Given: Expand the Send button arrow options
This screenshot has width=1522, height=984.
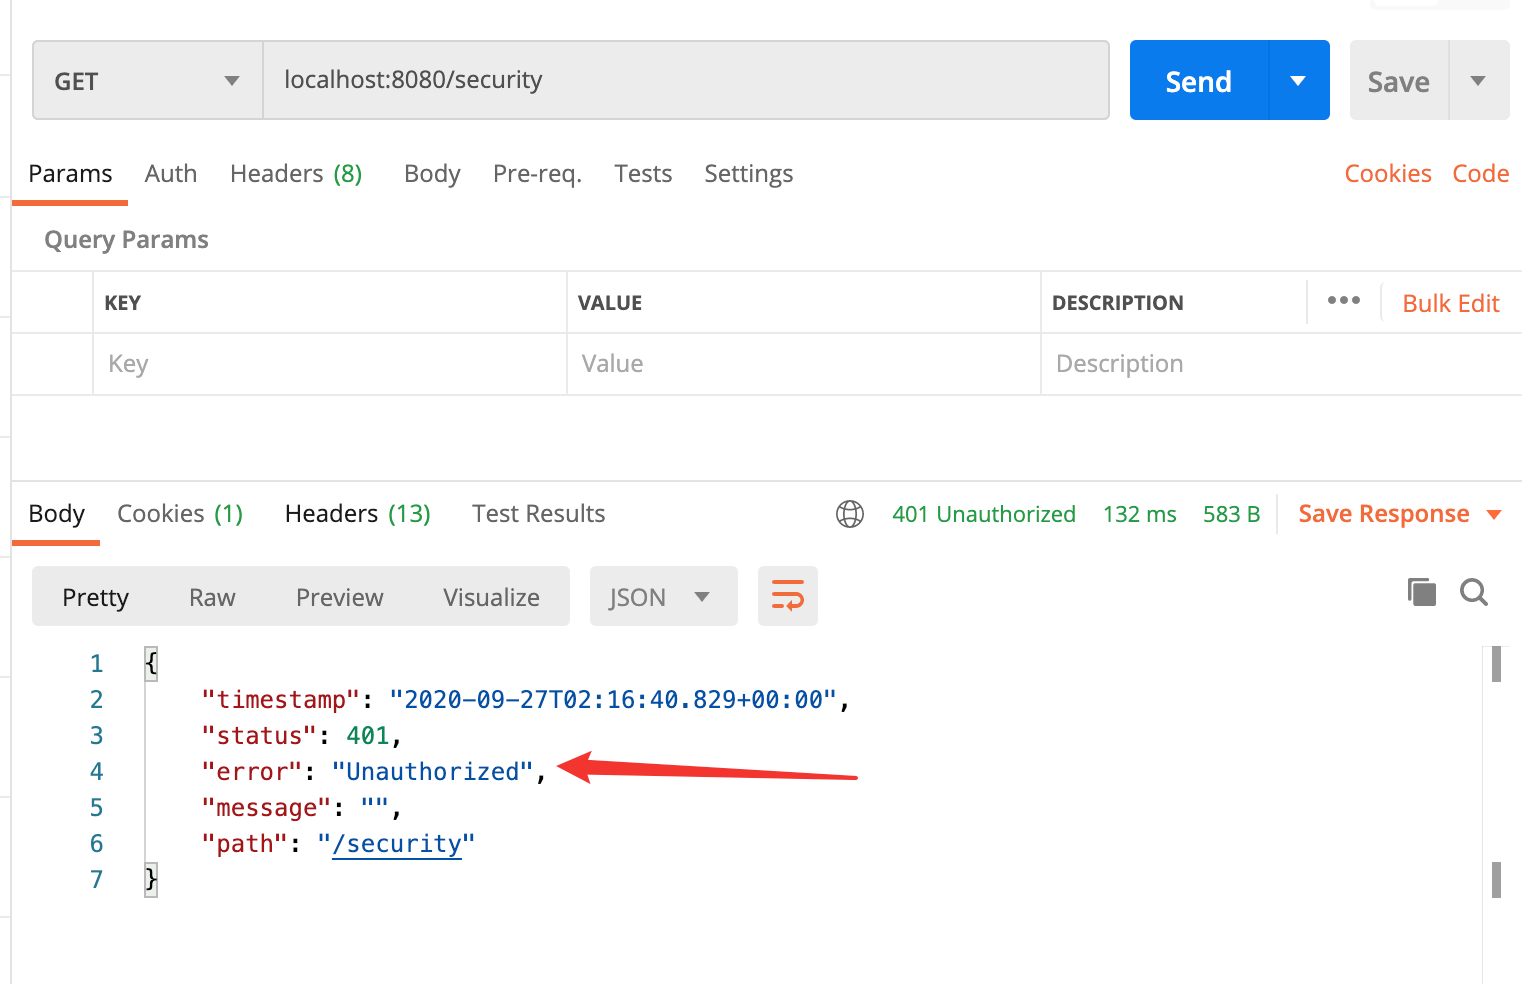Looking at the screenshot, I should point(1298,81).
